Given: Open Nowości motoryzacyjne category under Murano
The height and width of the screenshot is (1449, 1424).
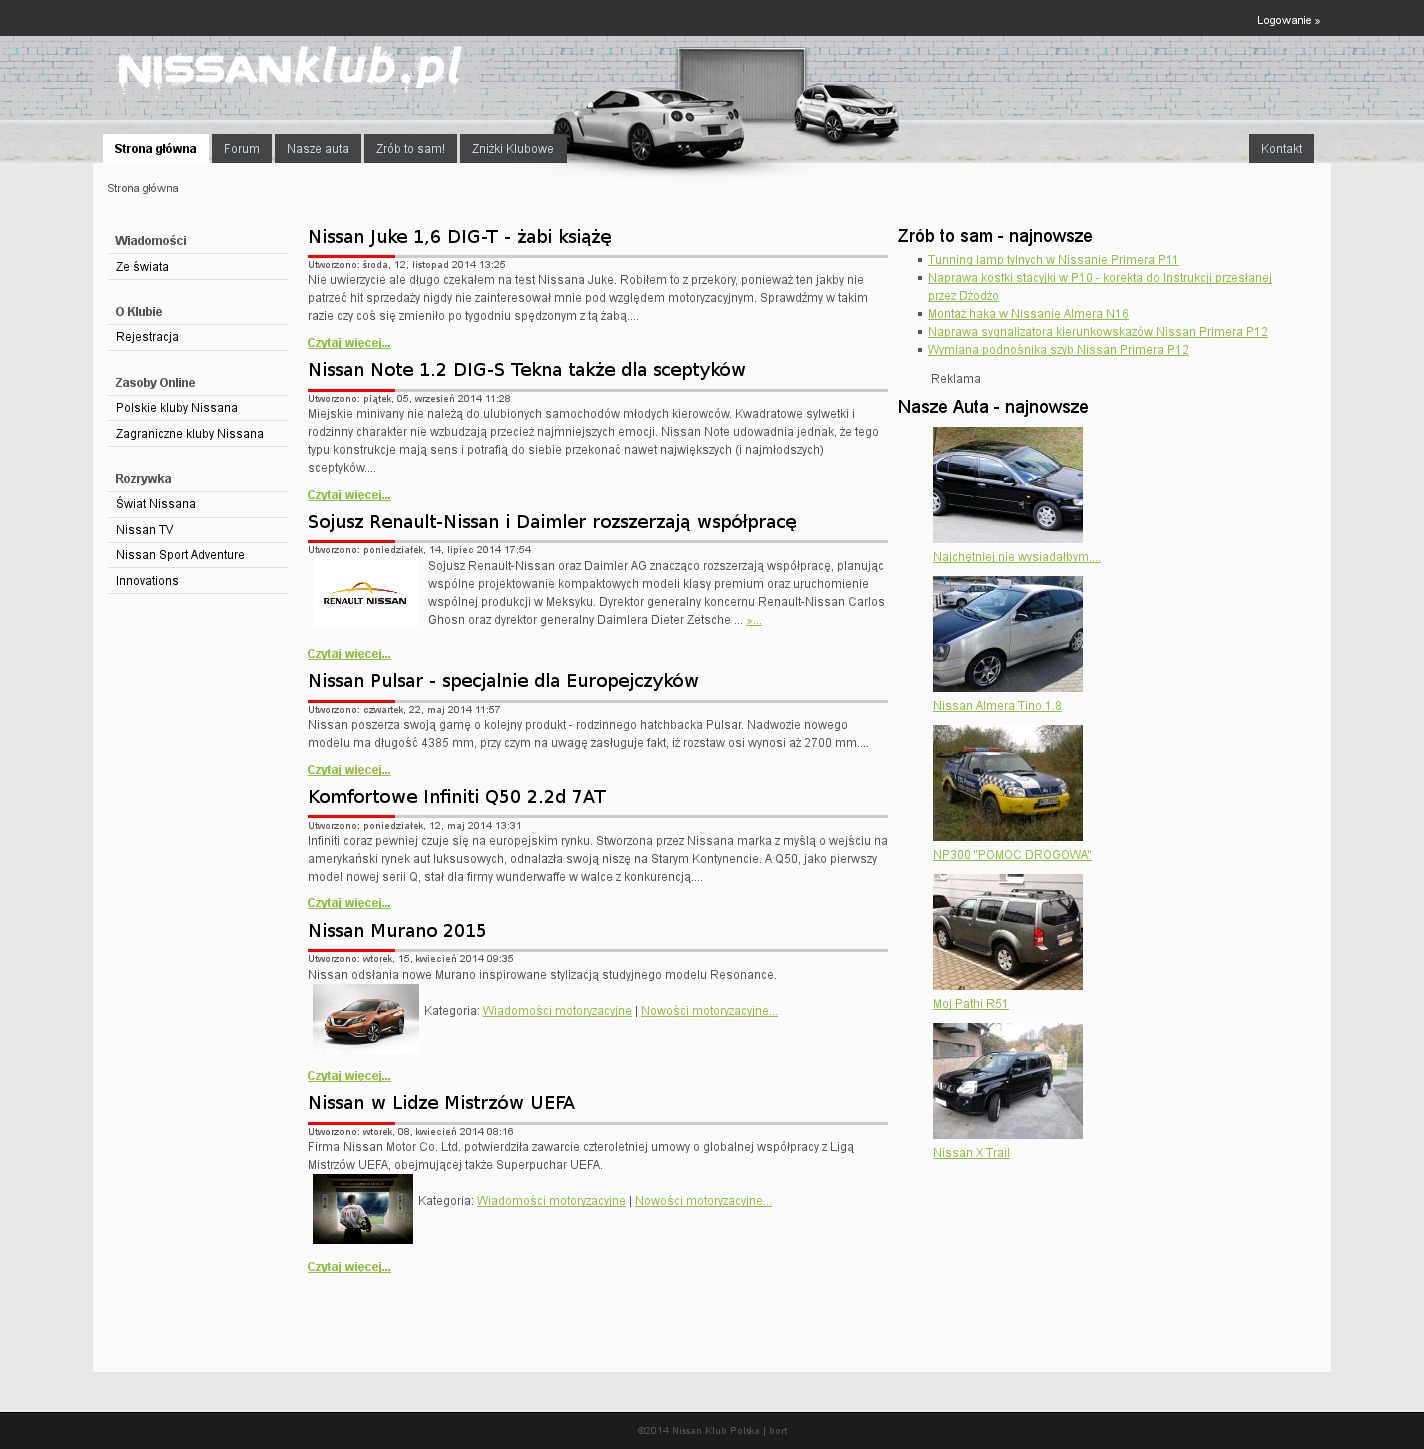Looking at the screenshot, I should click(709, 1011).
